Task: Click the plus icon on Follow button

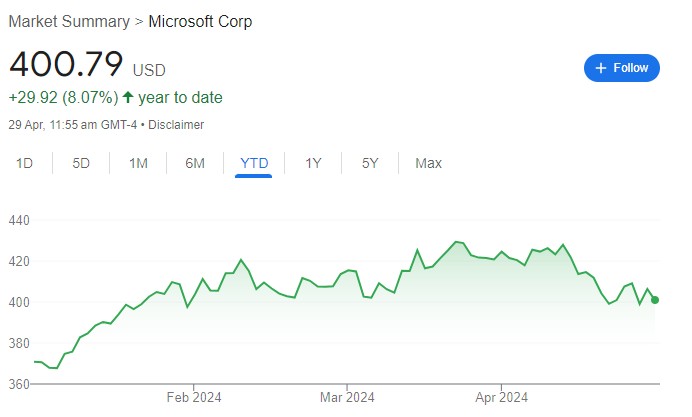Action: pyautogui.click(x=601, y=68)
